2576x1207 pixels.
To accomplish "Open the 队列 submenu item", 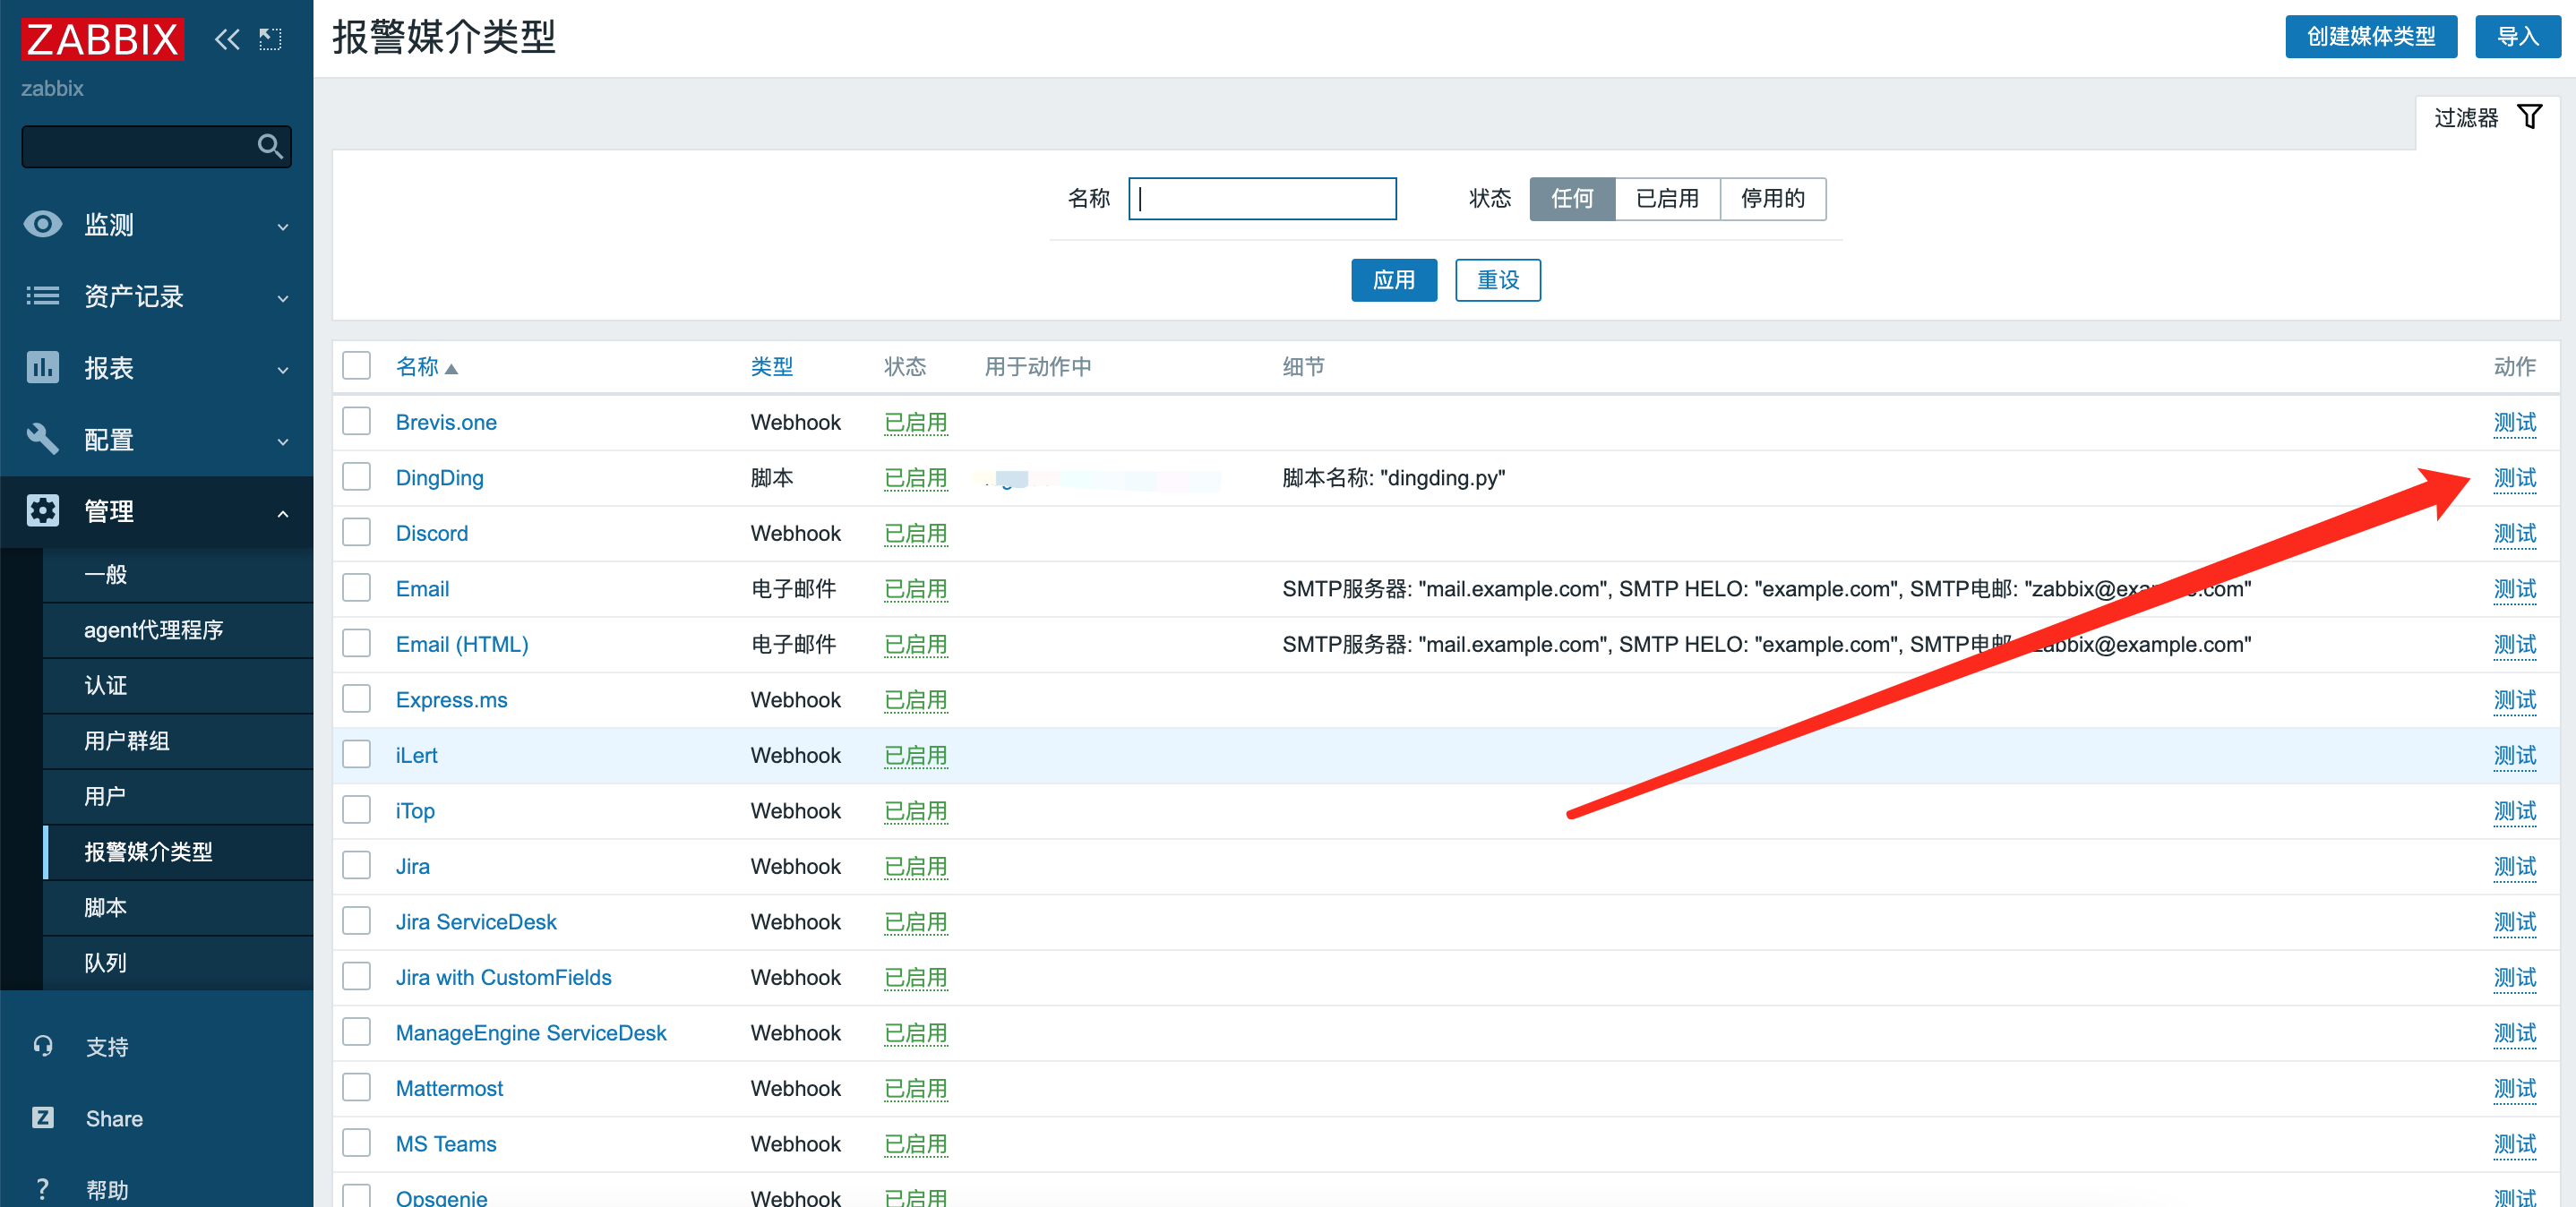I will coord(178,963).
